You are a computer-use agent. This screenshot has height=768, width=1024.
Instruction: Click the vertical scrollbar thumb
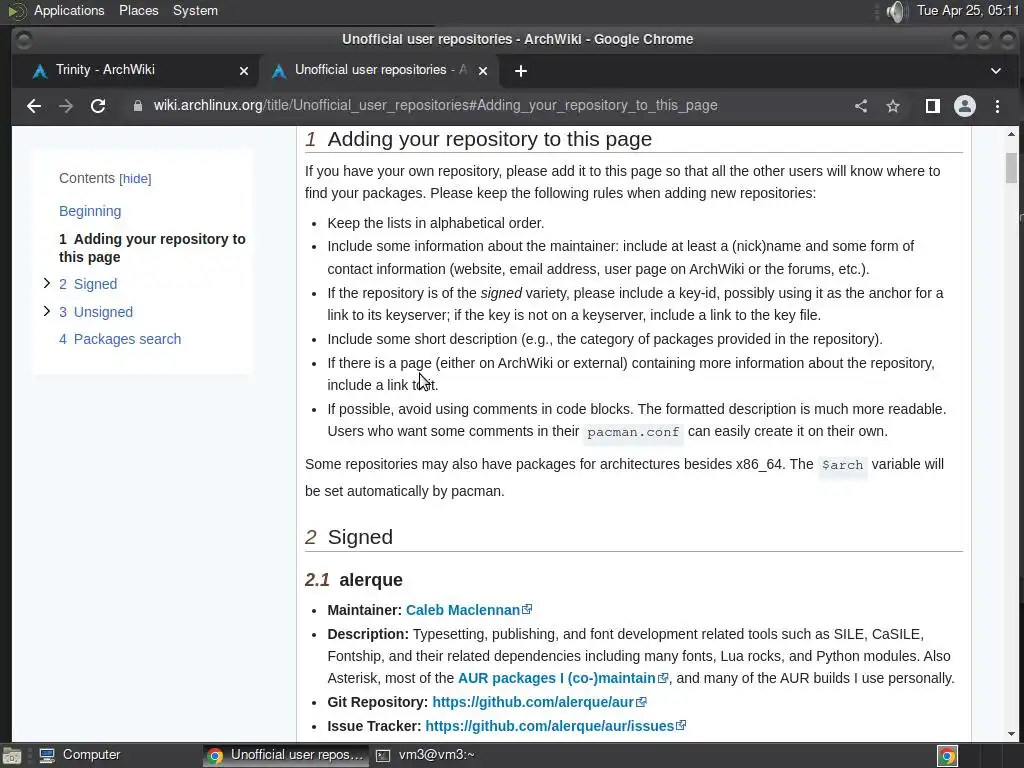(x=1011, y=168)
